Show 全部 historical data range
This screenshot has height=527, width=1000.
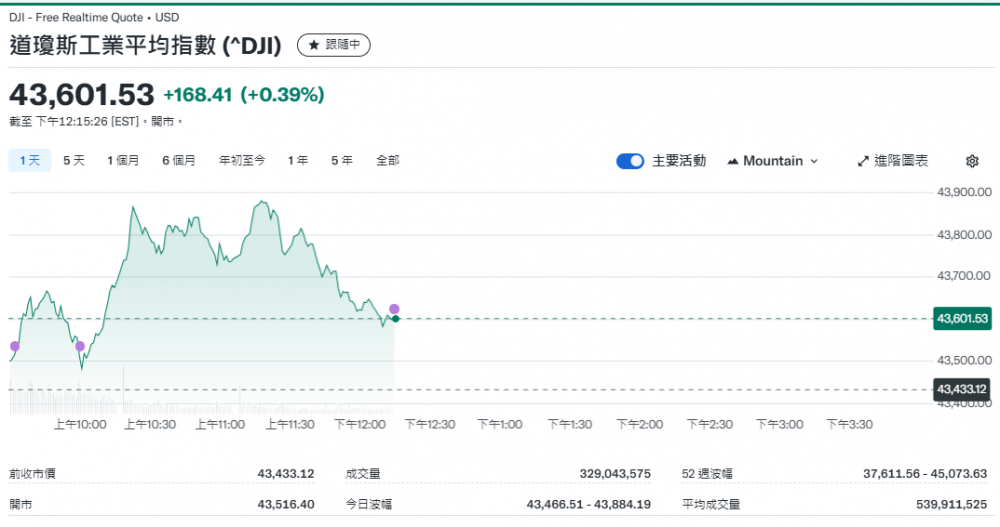point(388,160)
